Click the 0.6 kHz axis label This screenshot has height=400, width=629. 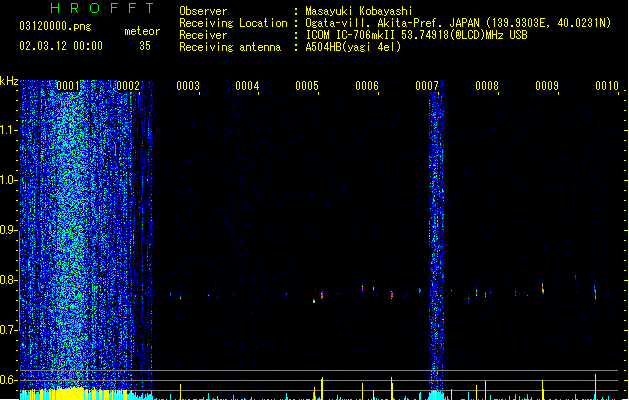click(x=7, y=380)
